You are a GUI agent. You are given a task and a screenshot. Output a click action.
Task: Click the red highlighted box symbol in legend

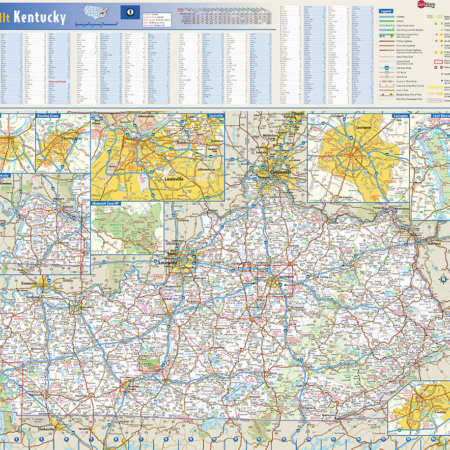coord(438,62)
